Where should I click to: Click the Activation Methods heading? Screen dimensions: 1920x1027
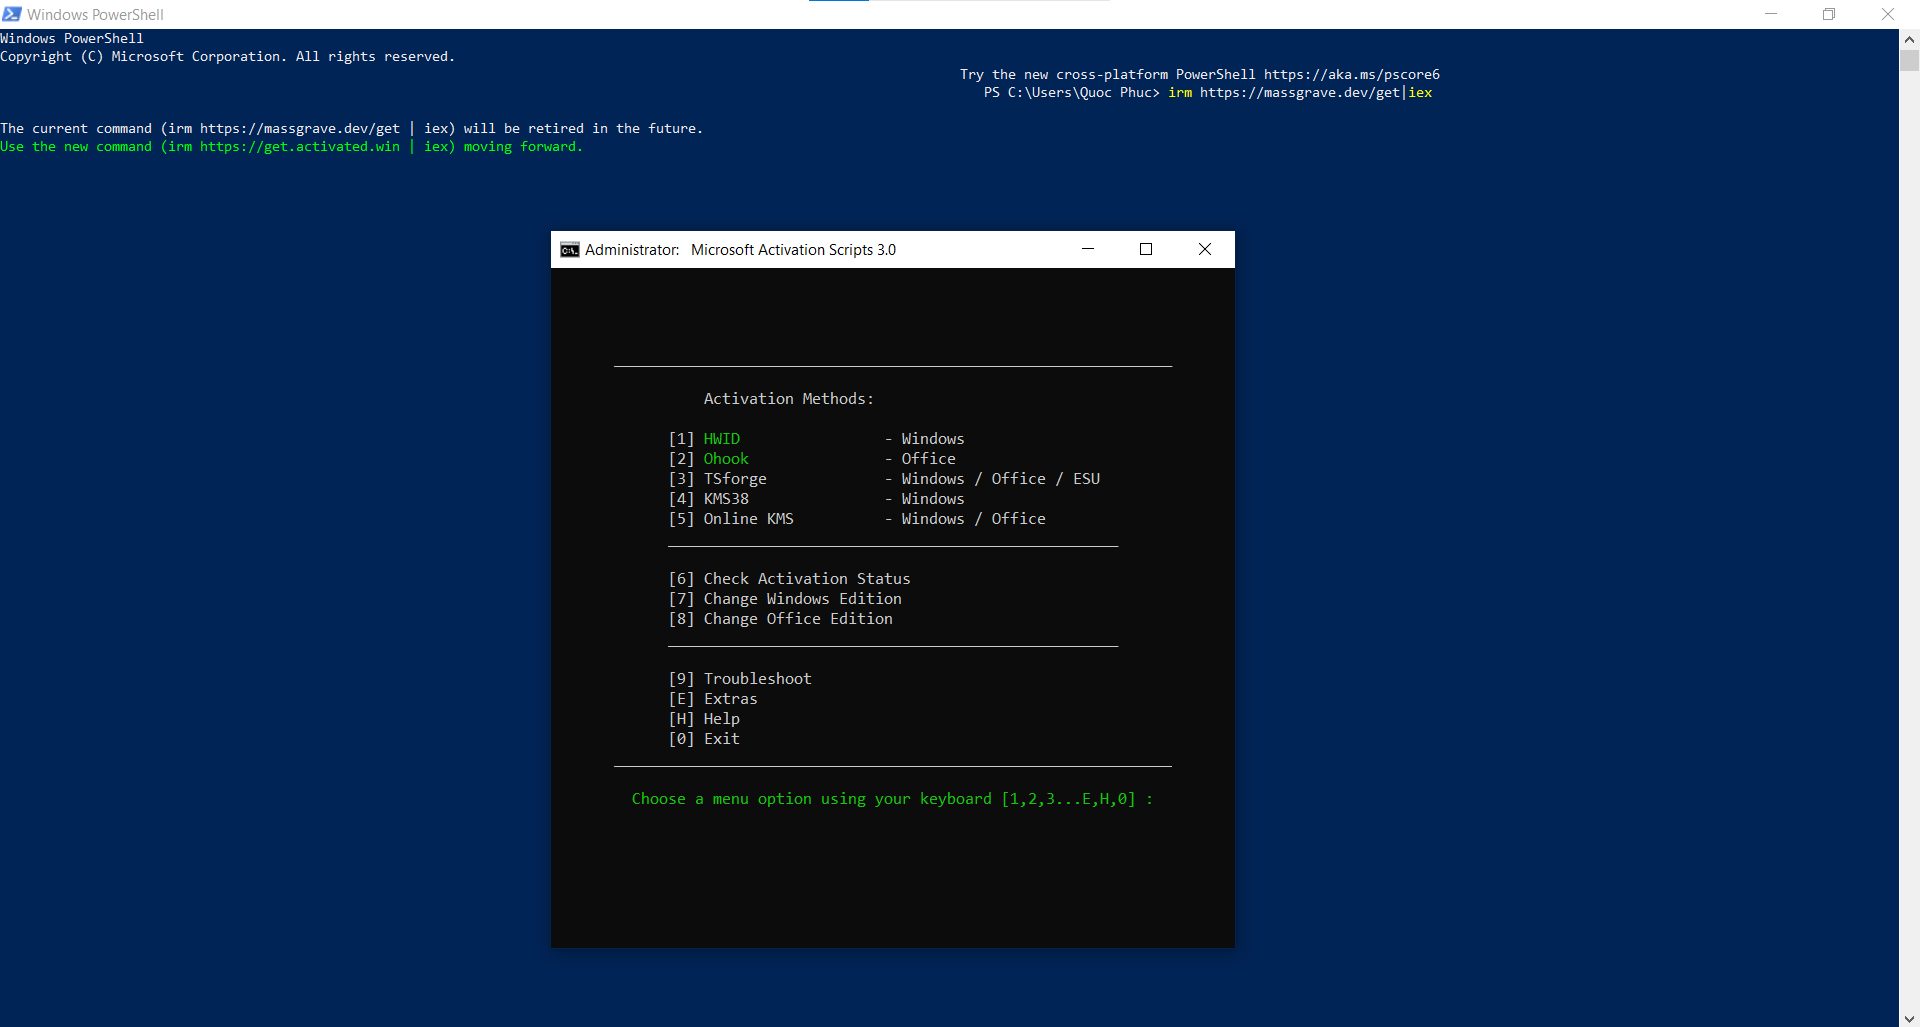(788, 399)
